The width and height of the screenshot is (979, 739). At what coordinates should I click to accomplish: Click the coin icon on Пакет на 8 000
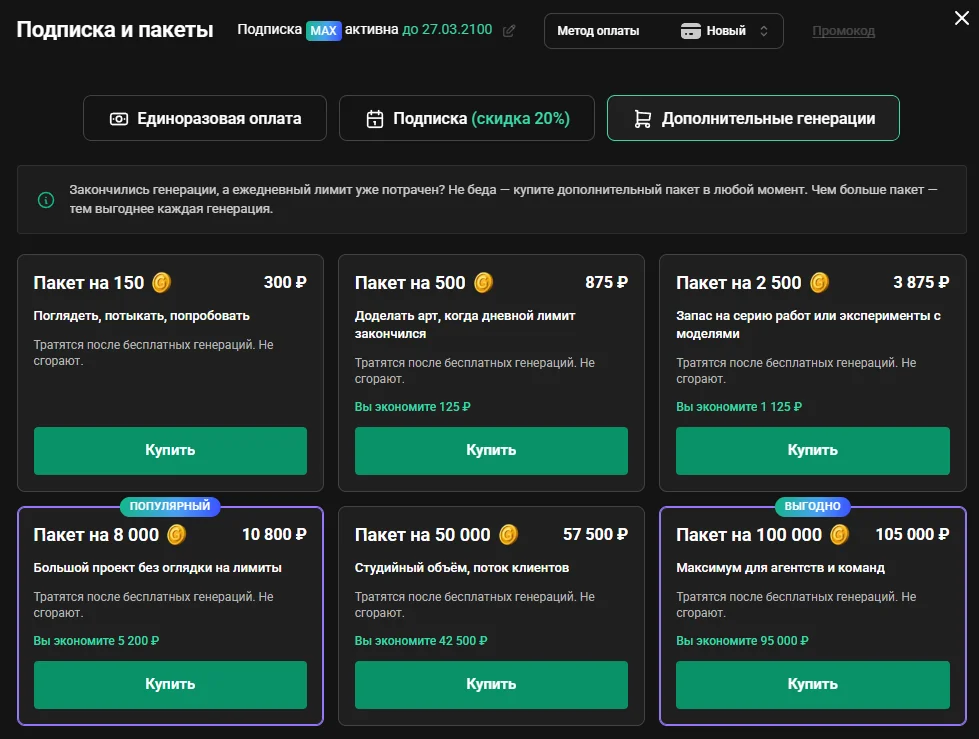click(177, 535)
